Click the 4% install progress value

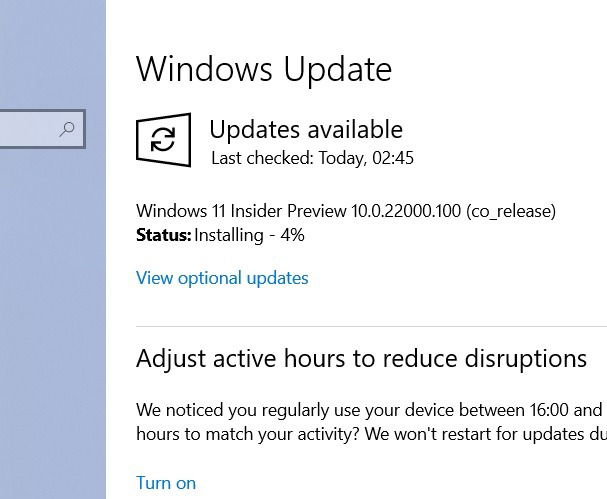click(x=292, y=235)
